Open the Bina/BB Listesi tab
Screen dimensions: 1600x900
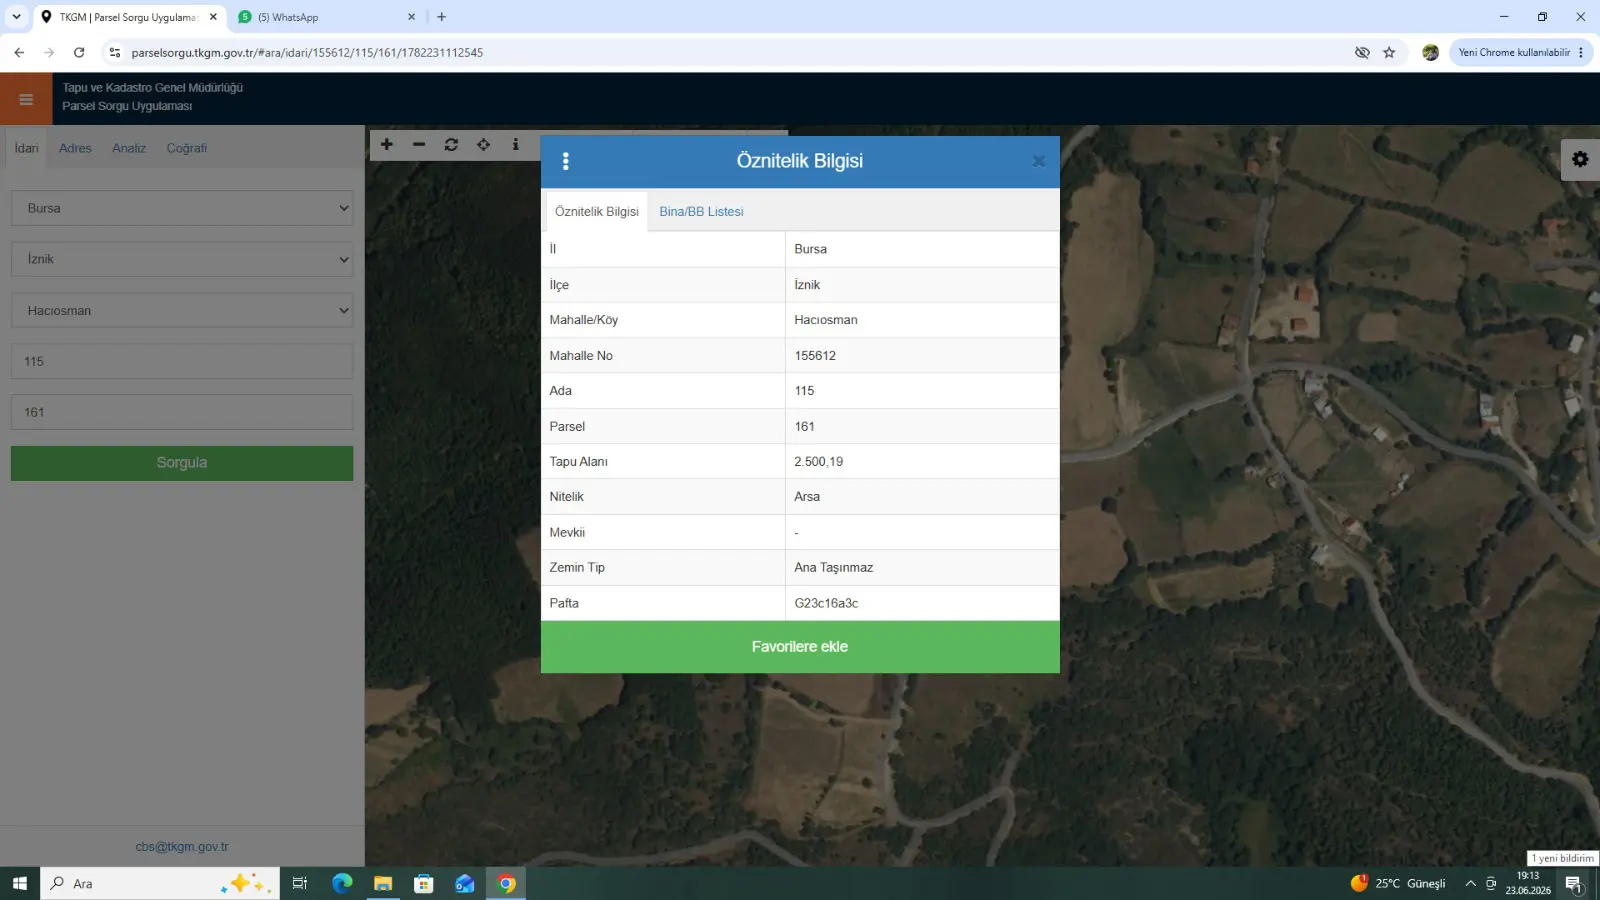pyautogui.click(x=701, y=212)
